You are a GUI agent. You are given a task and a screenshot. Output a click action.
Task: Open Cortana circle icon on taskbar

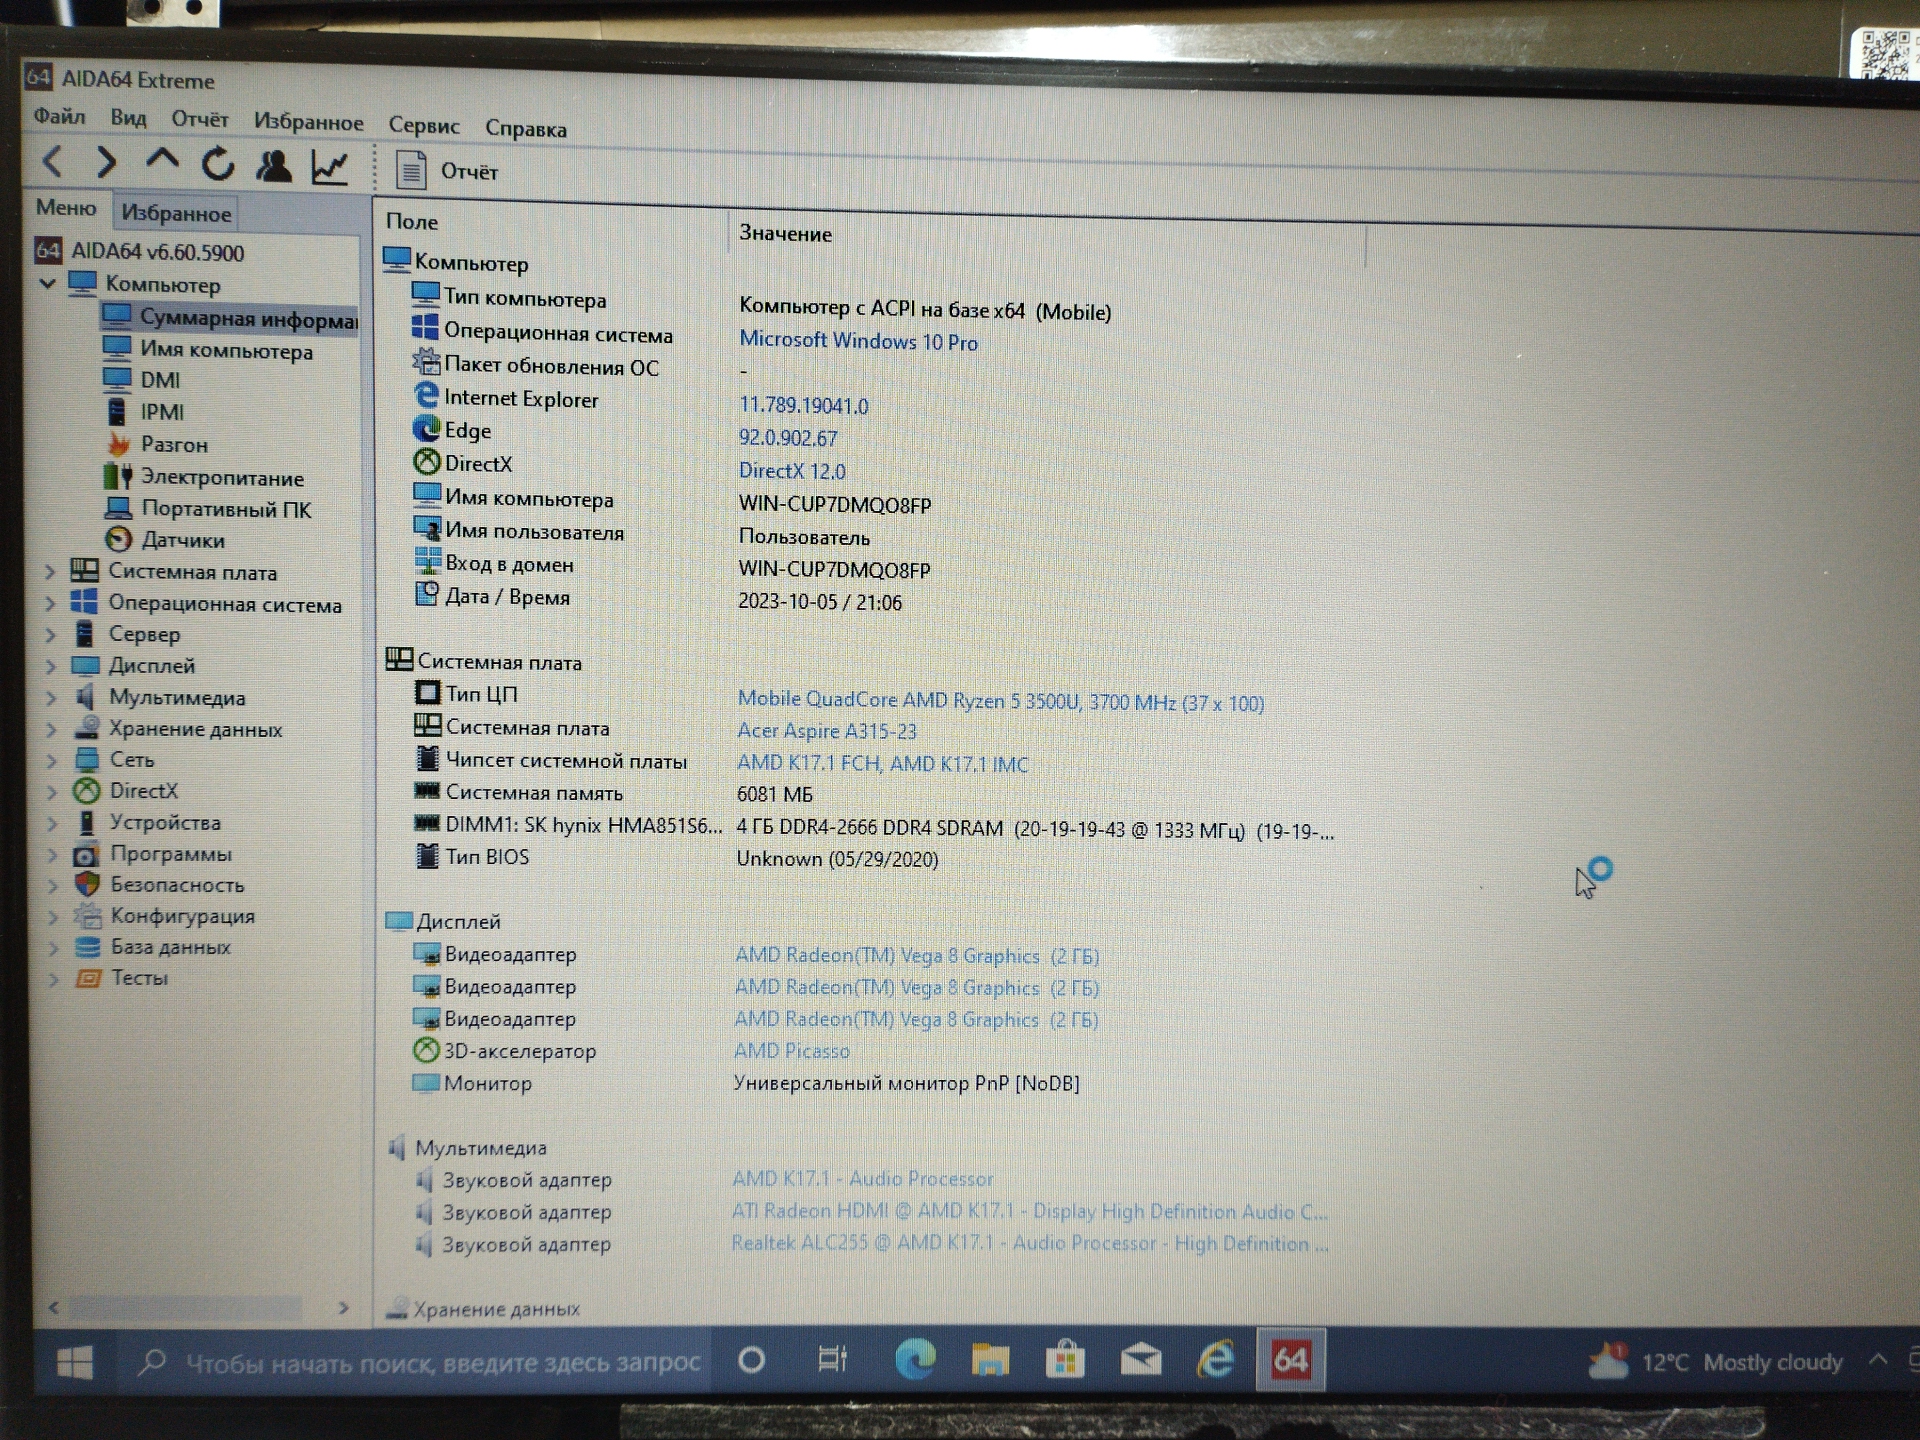751,1360
